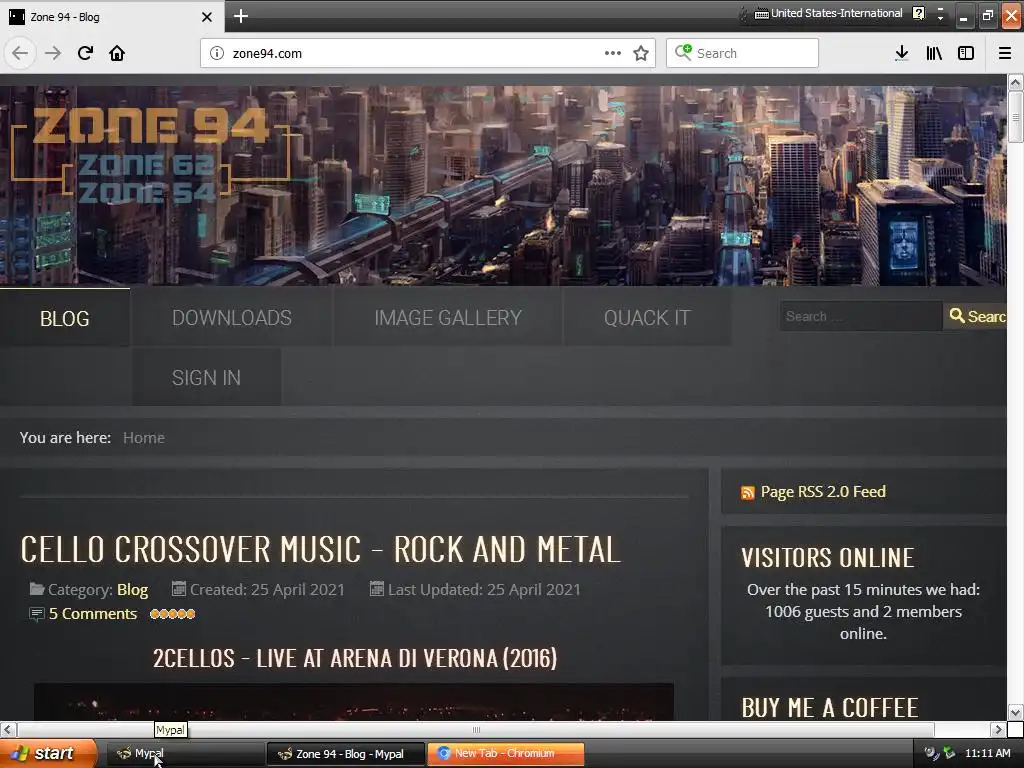Viewport: 1024px width, 768px height.
Task: Switch to Mypal taskbar button
Action: point(185,754)
